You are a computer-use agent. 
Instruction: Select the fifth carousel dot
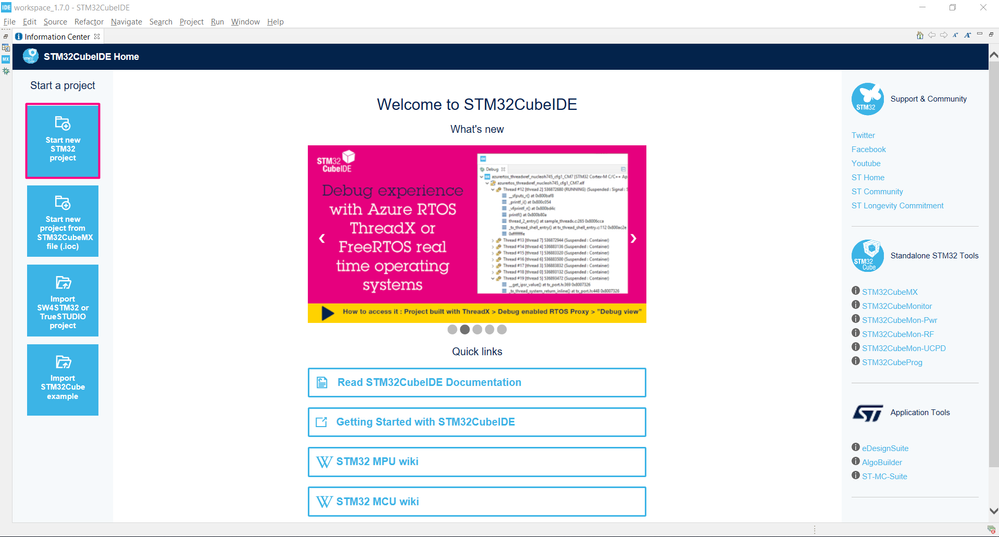(x=502, y=329)
